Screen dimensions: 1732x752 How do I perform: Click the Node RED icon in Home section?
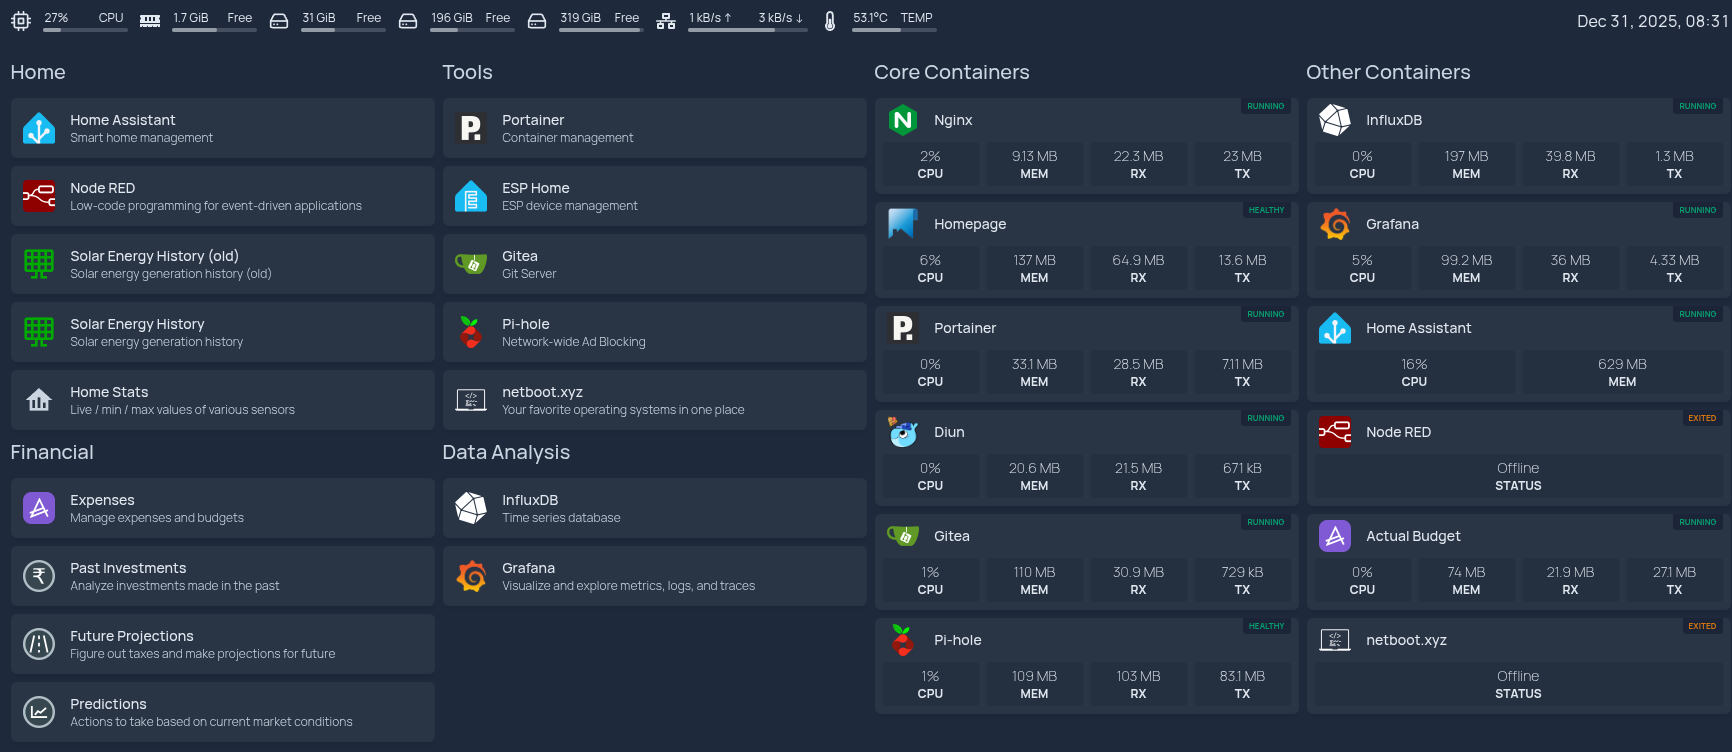coord(39,196)
